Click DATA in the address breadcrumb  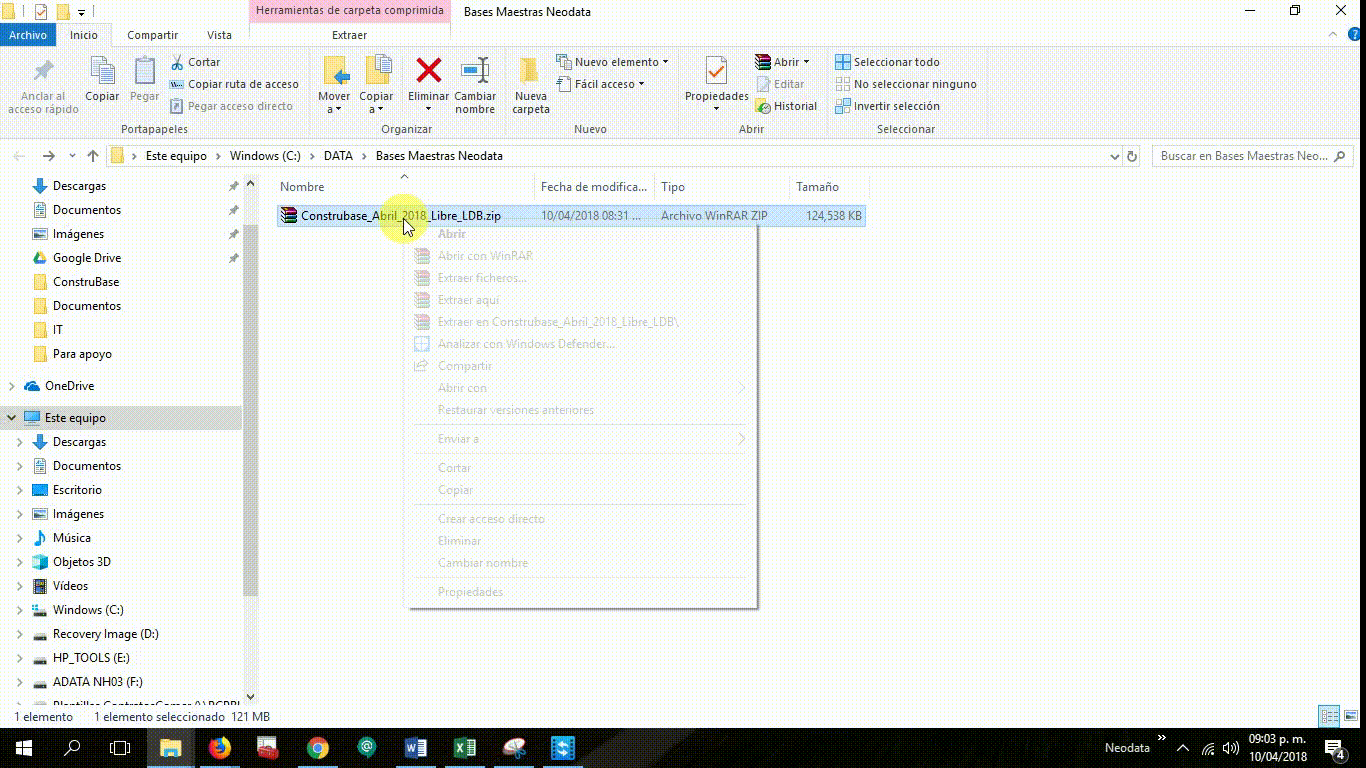(x=338, y=156)
